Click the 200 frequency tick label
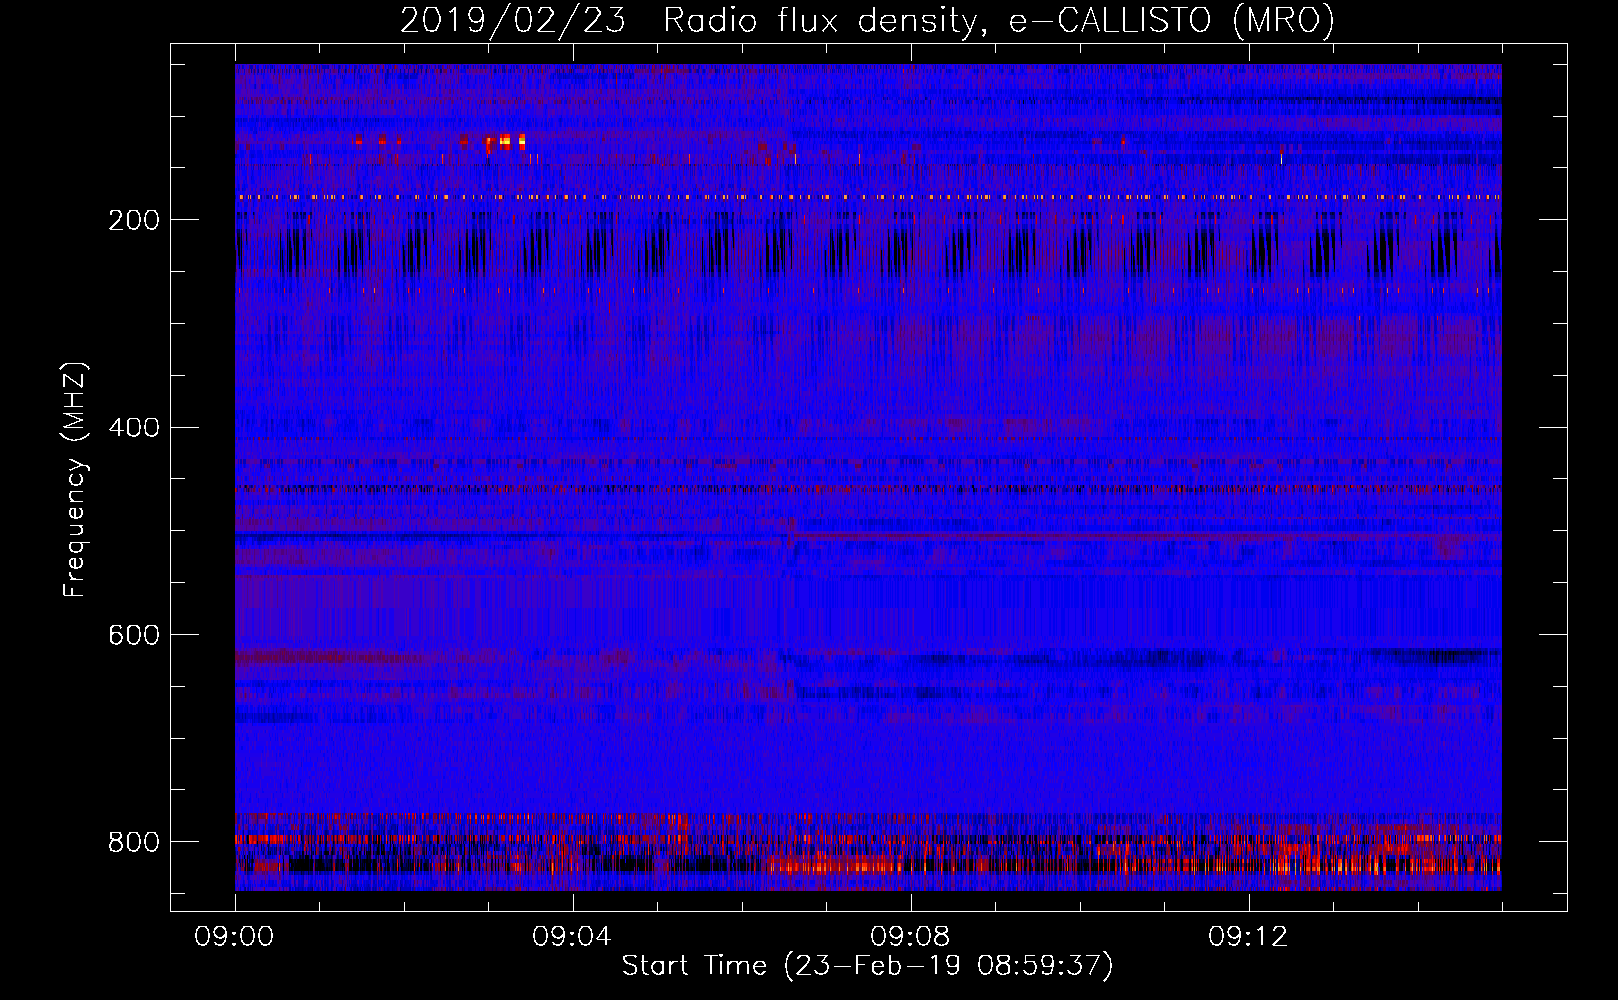Viewport: 1618px width, 1000px height. [134, 220]
